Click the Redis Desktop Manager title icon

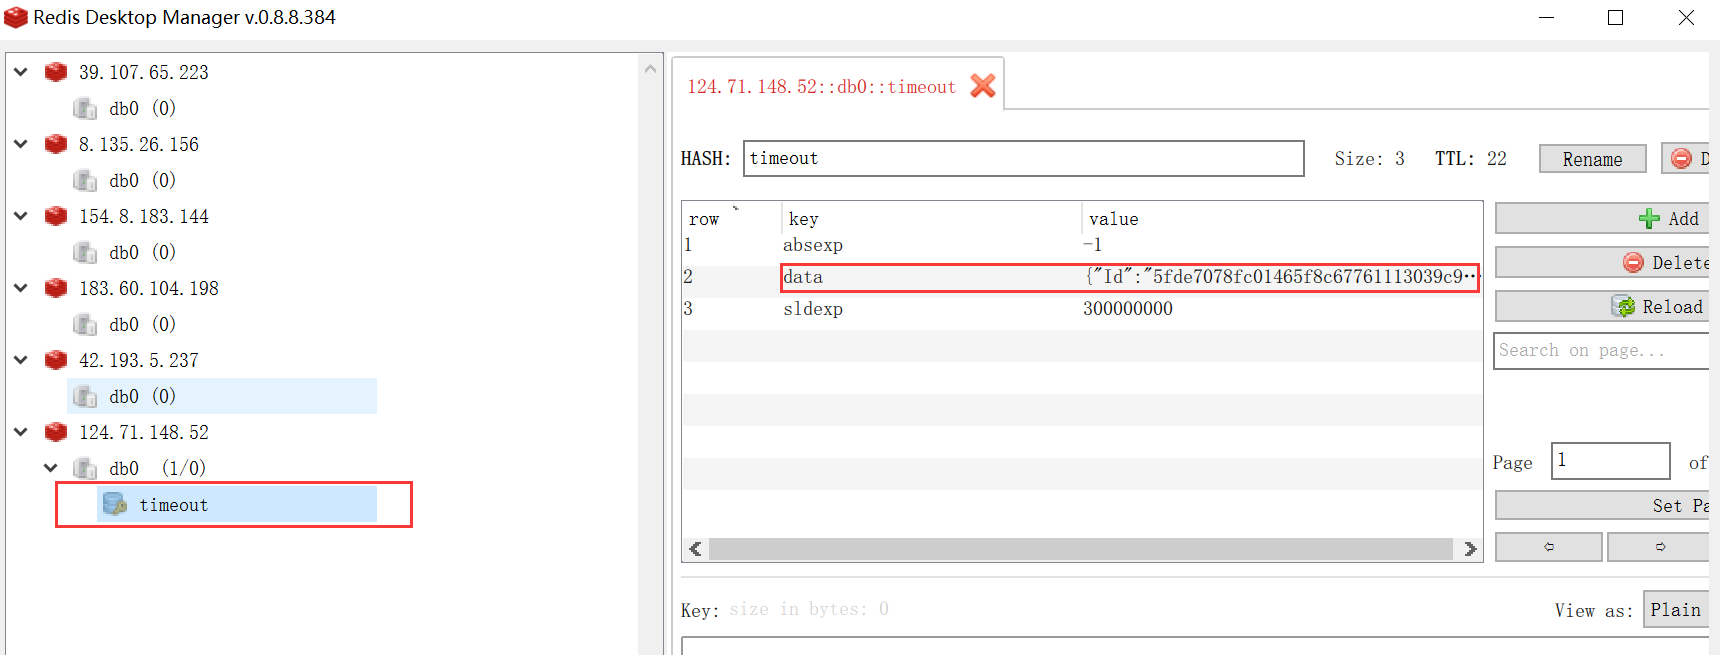16,17
